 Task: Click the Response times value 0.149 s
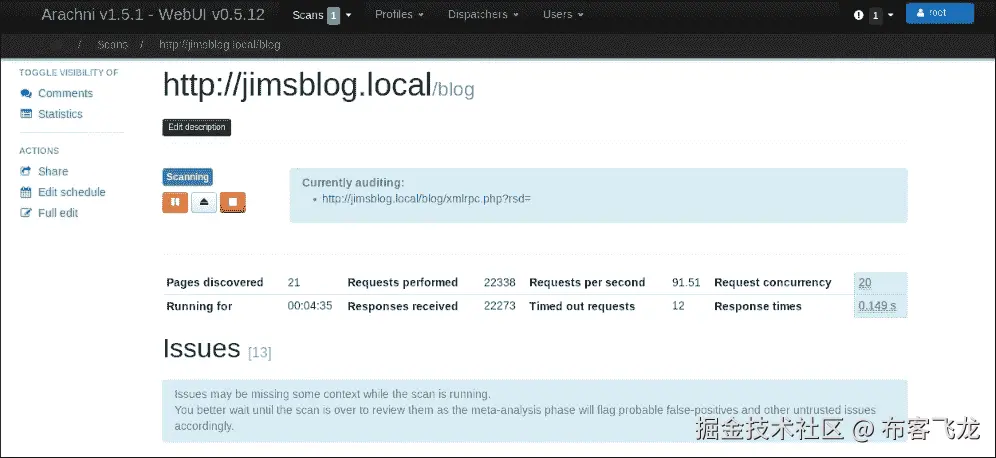coord(877,306)
